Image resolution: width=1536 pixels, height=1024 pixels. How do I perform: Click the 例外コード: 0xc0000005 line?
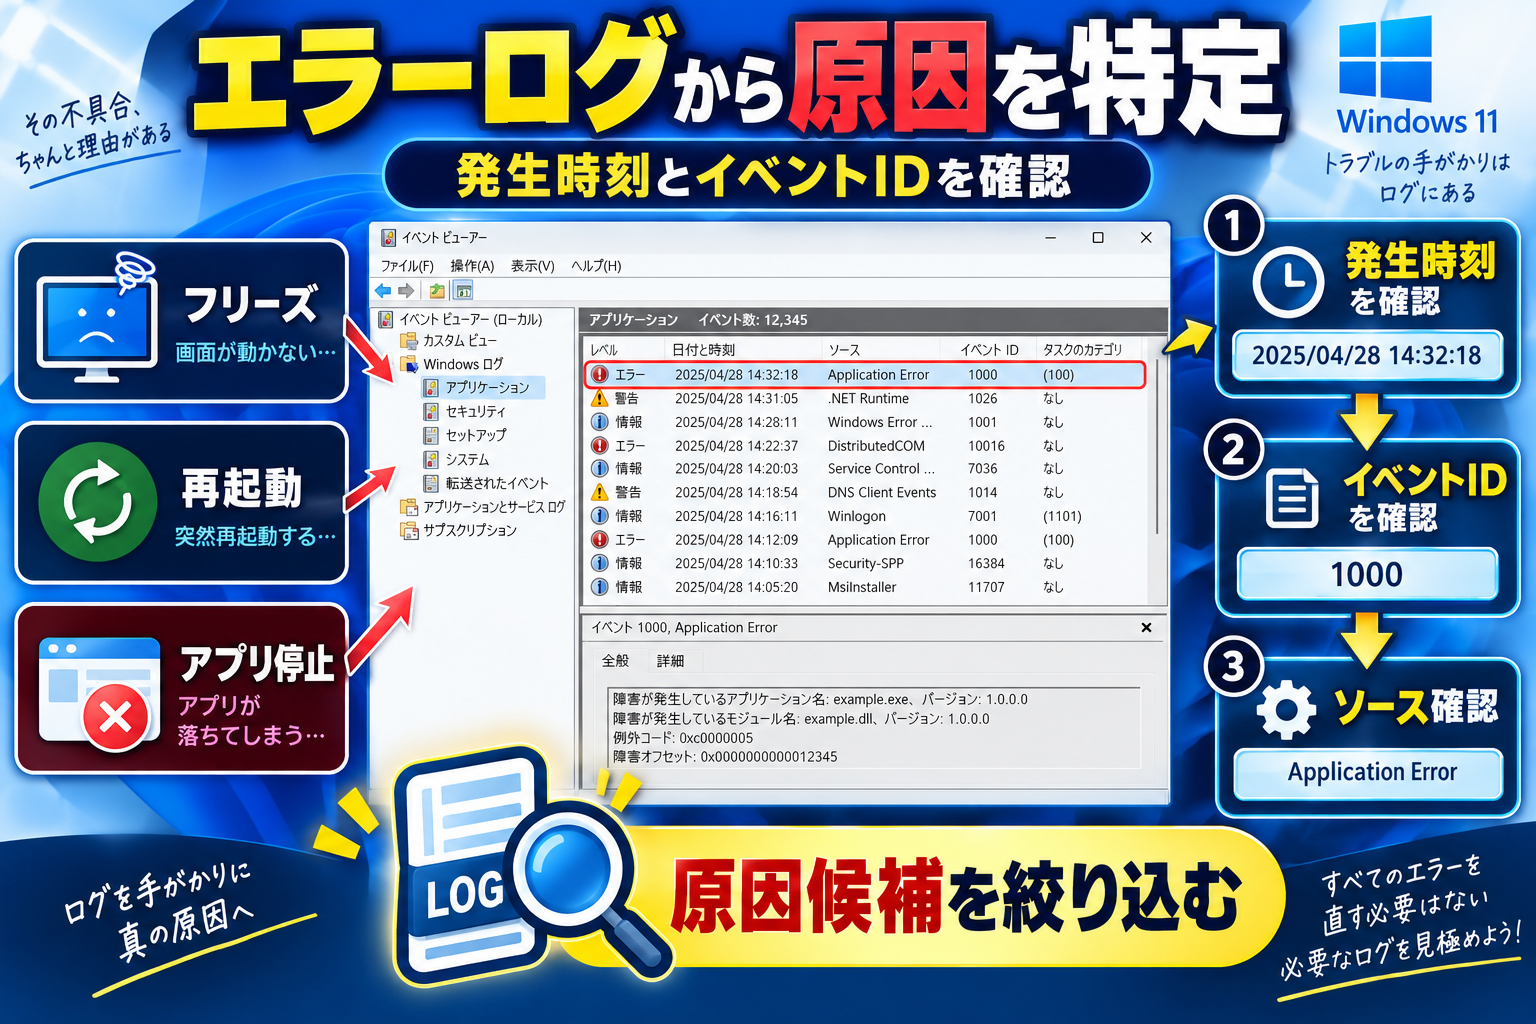(683, 738)
